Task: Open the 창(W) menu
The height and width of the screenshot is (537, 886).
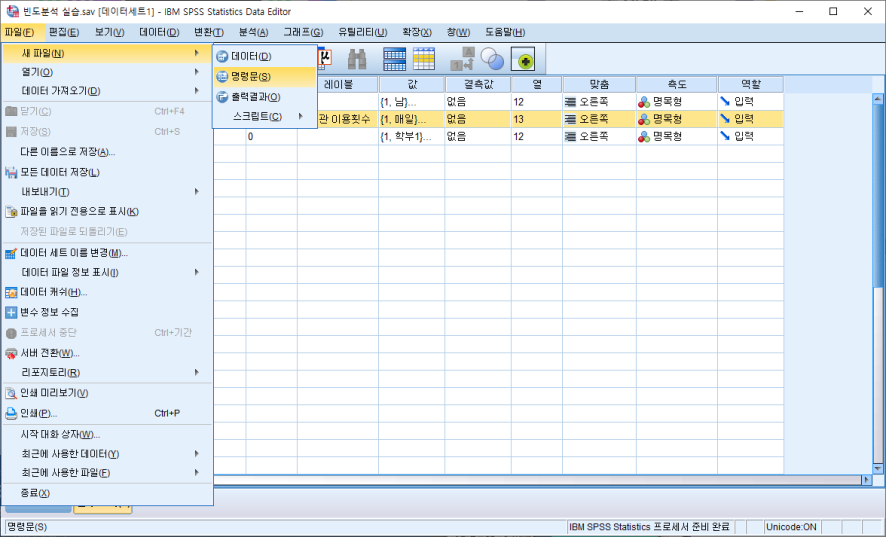Action: (458, 32)
